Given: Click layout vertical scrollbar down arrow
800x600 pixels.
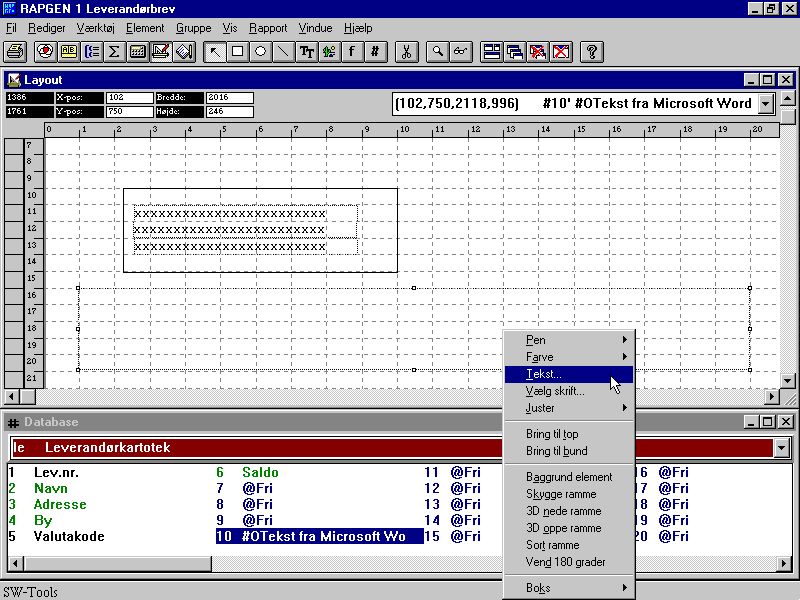Looking at the screenshot, I should 788,380.
